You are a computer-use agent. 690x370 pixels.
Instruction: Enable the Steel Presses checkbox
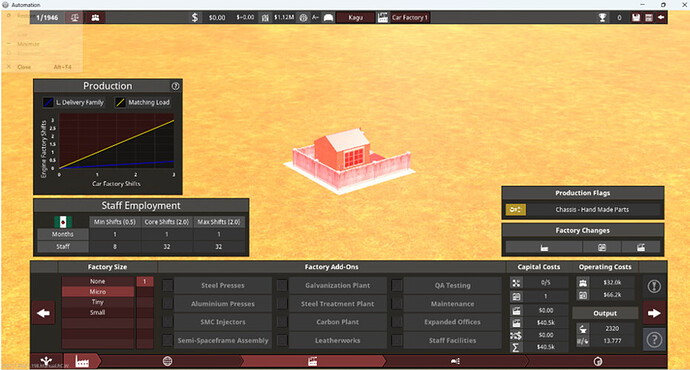point(168,286)
